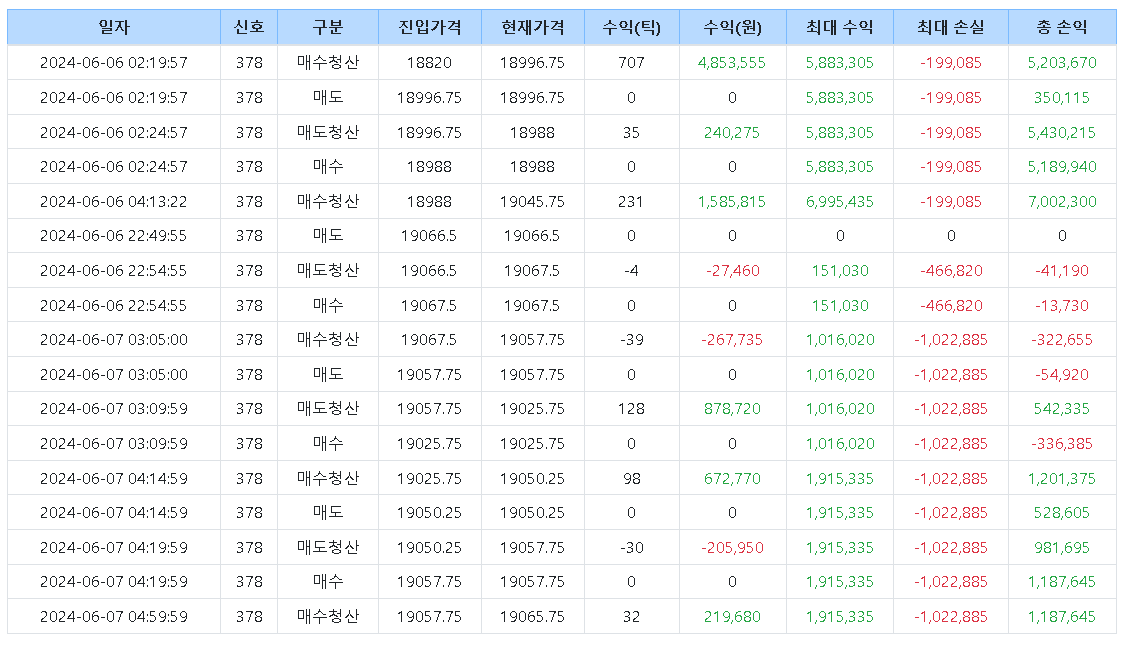This screenshot has height=645, width=1132.
Task: Select the 총 손익 column header
Action: click(x=1061, y=27)
